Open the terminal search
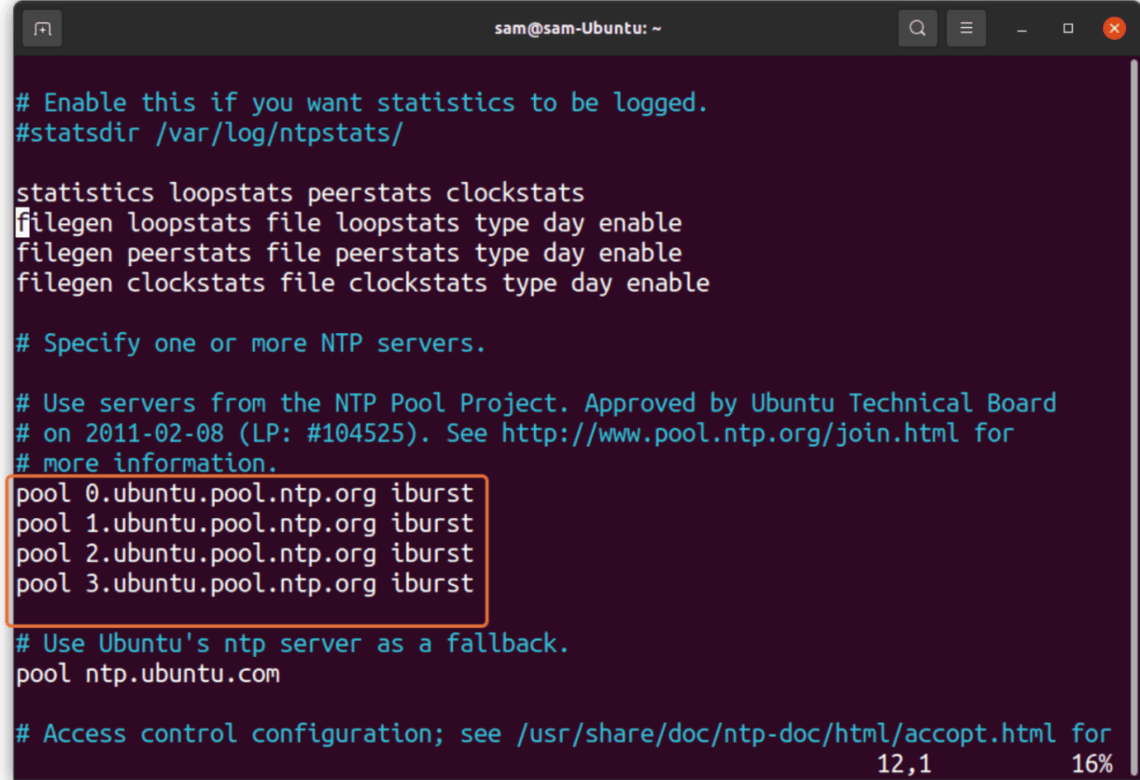 coord(917,28)
